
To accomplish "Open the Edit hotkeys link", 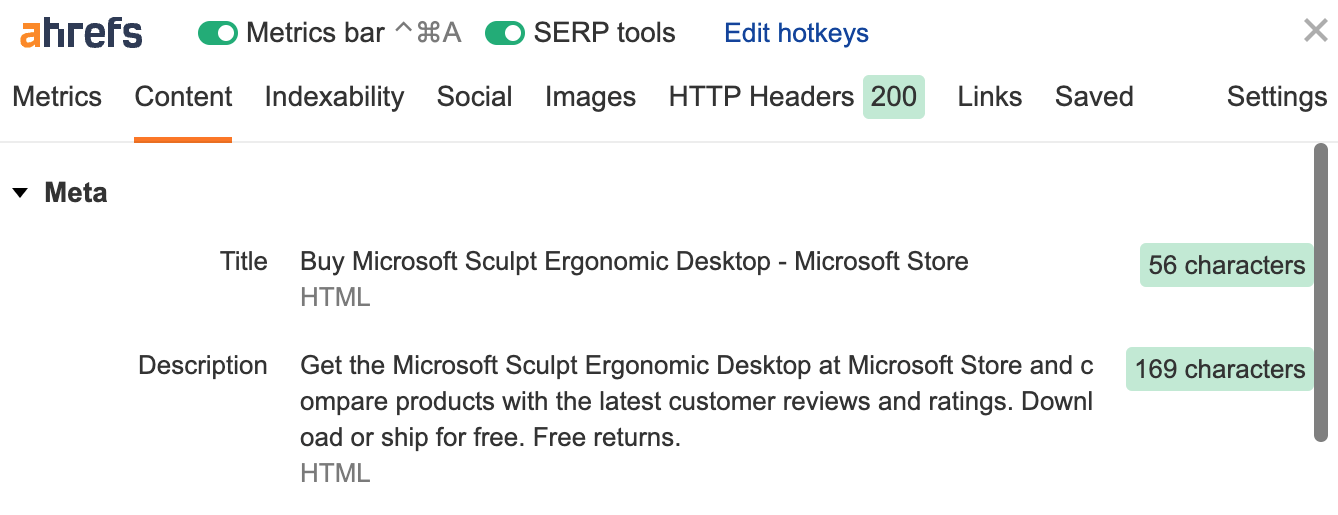I will tap(796, 33).
